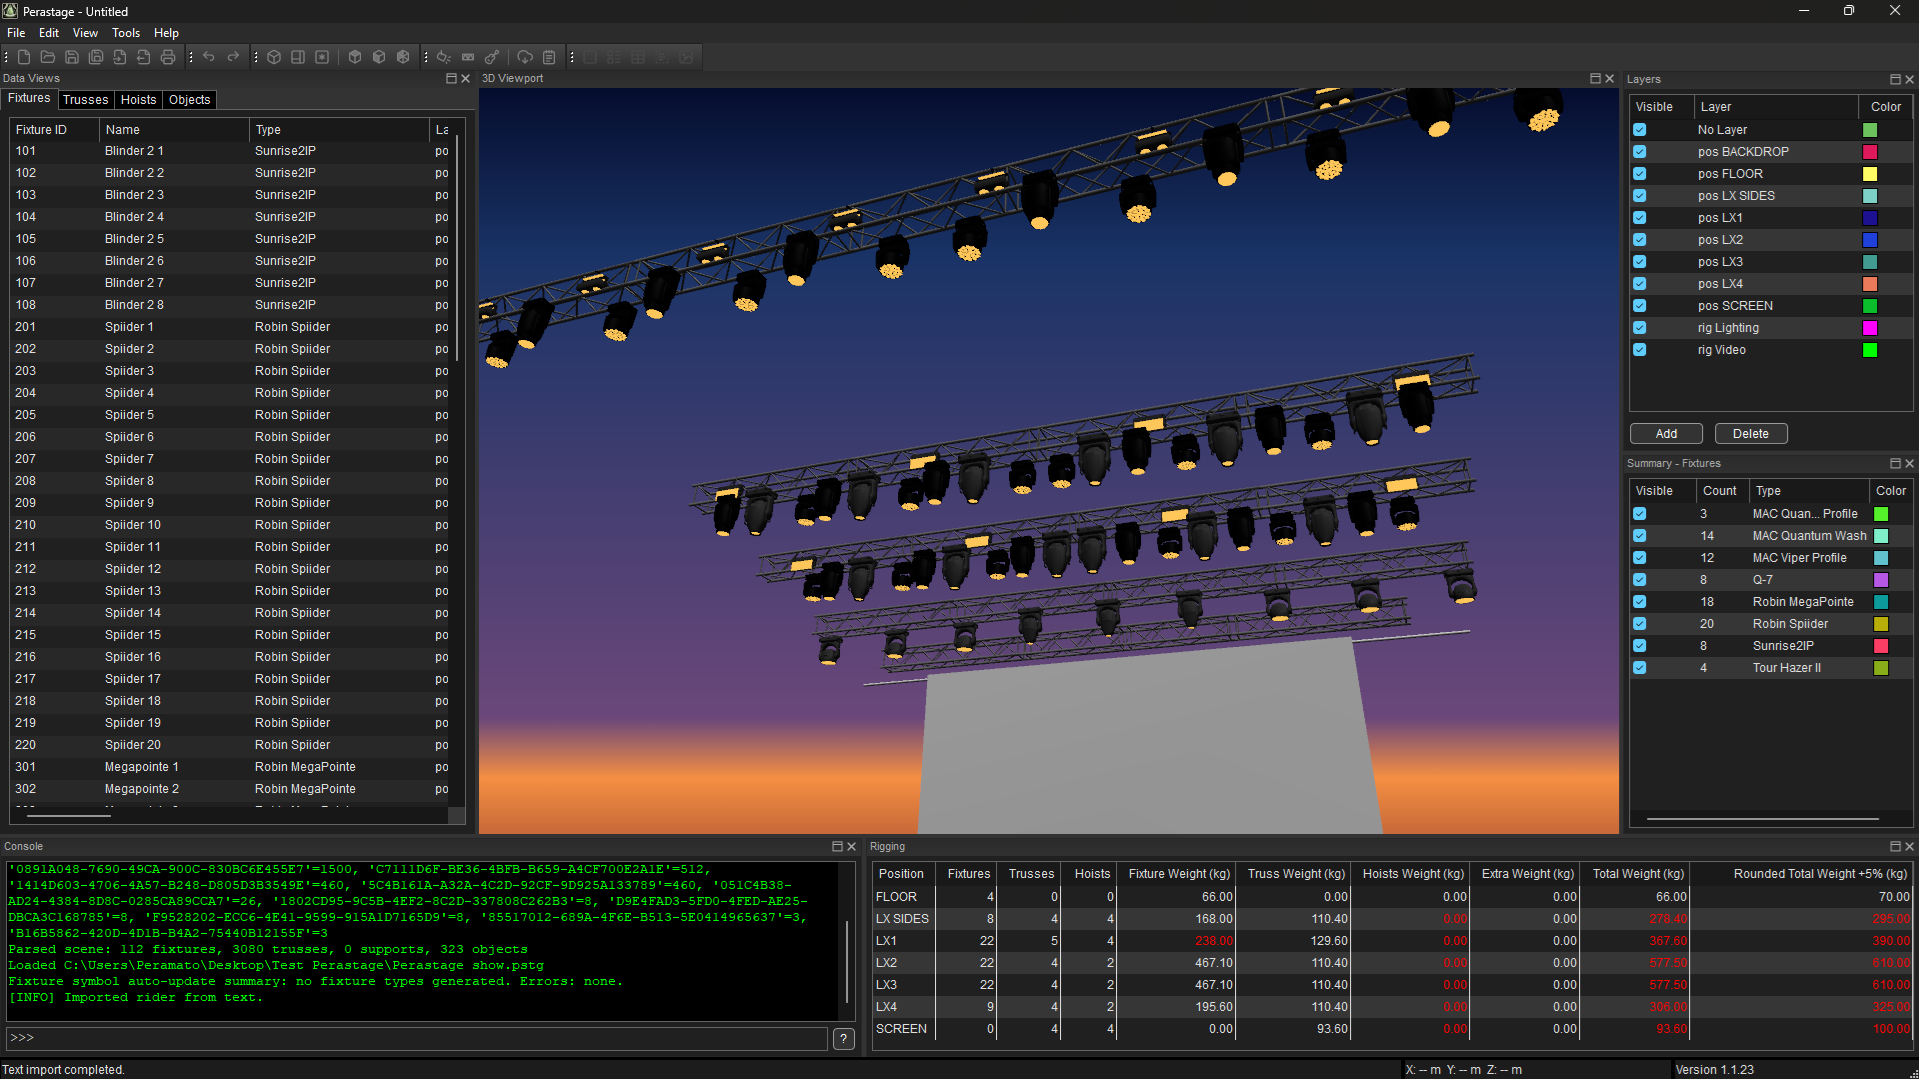
Task: Hide the pos SCREEN layer
Action: tap(1640, 306)
